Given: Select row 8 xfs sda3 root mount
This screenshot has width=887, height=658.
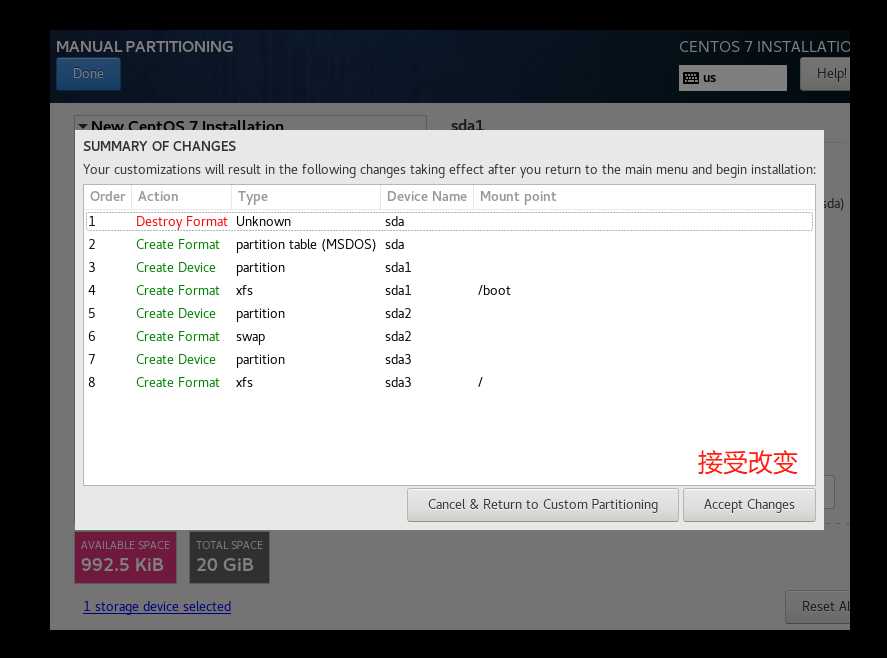Looking at the screenshot, I should click(x=449, y=382).
